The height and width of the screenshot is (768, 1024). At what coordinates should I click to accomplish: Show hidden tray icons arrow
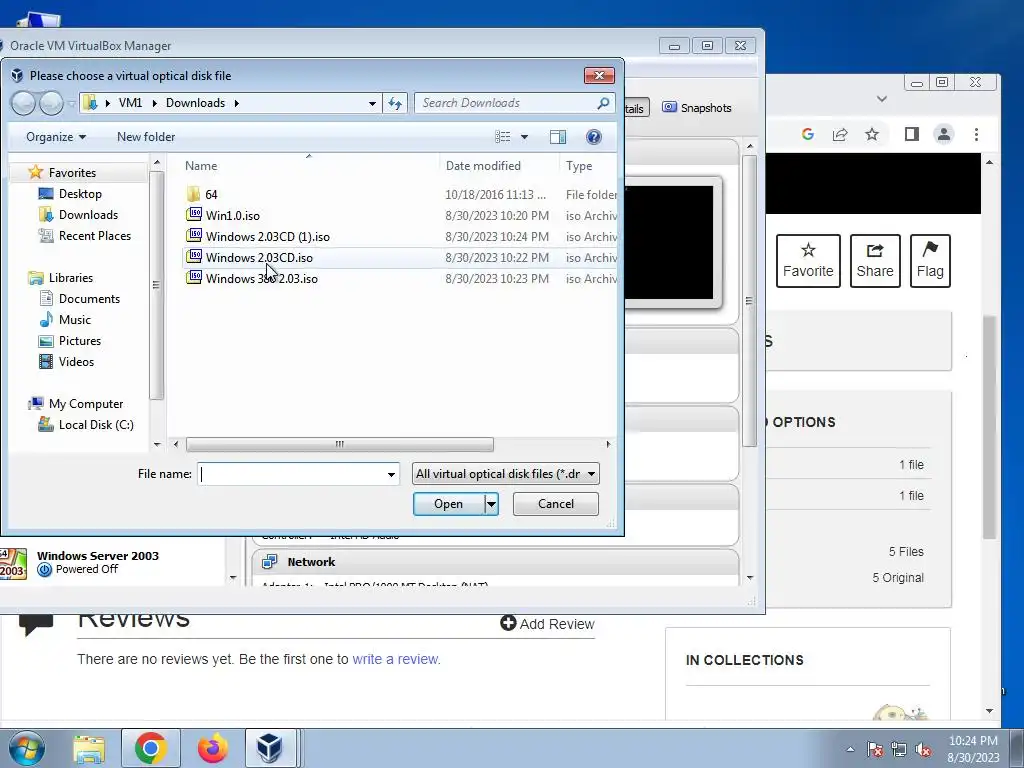(850, 750)
